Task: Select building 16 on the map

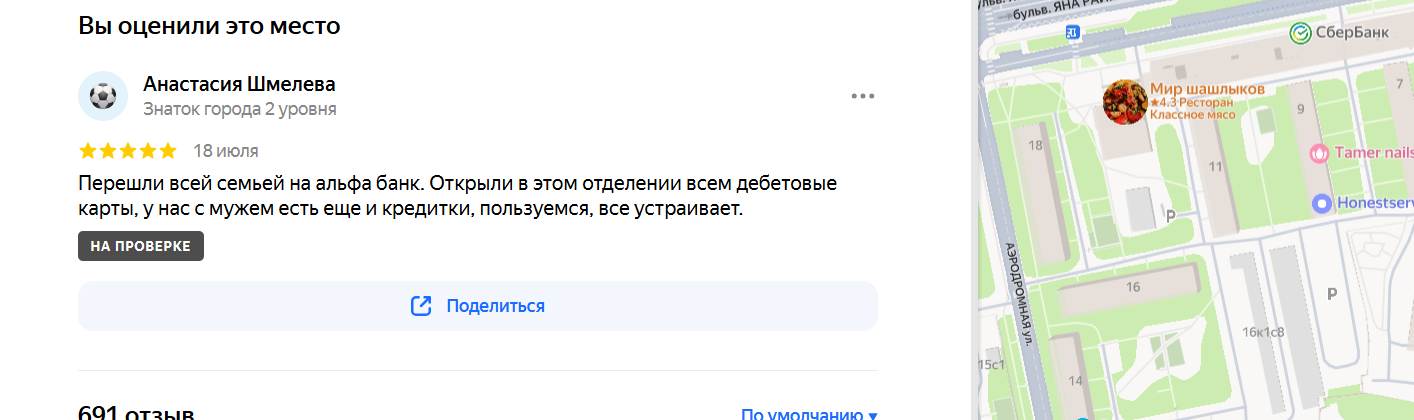Action: (1133, 288)
